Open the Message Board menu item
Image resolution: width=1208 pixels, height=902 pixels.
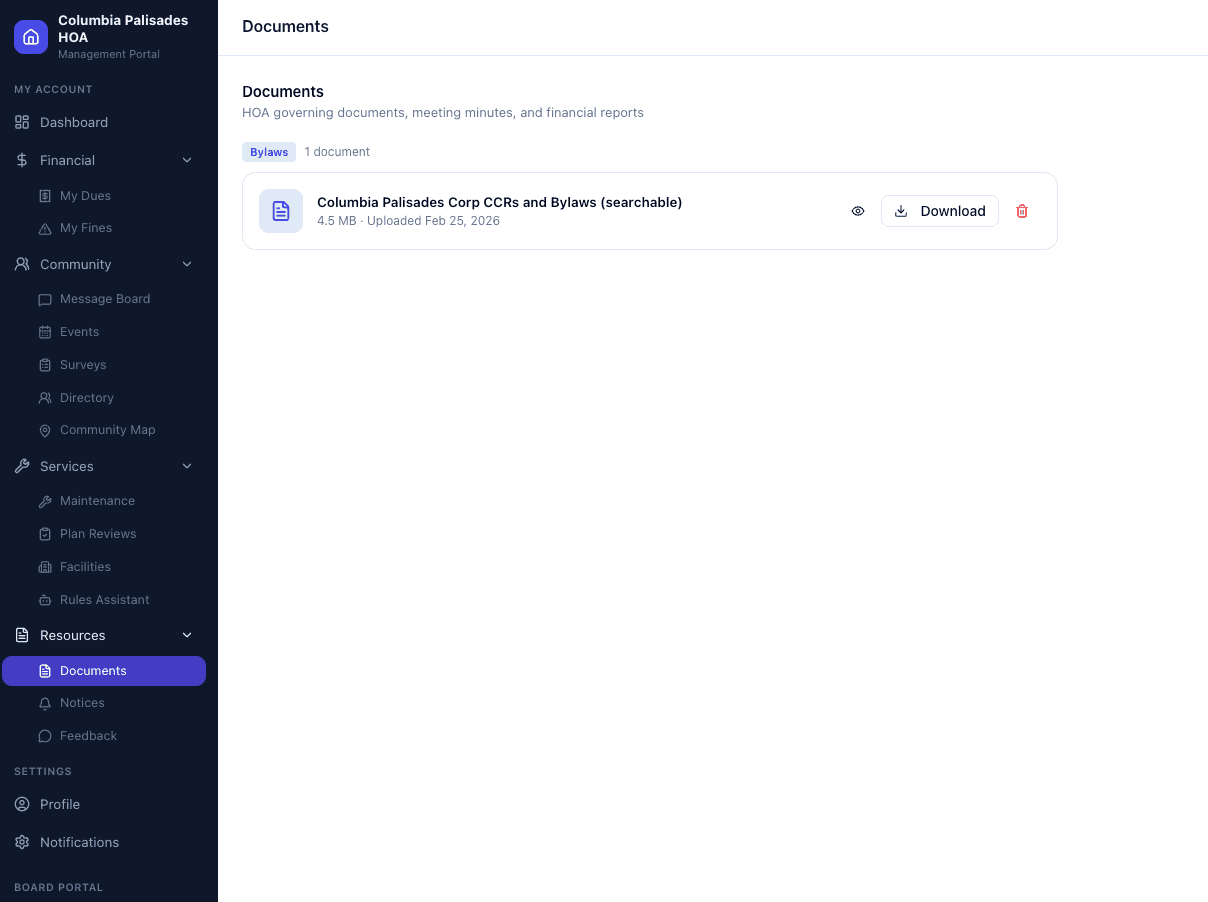(103, 298)
